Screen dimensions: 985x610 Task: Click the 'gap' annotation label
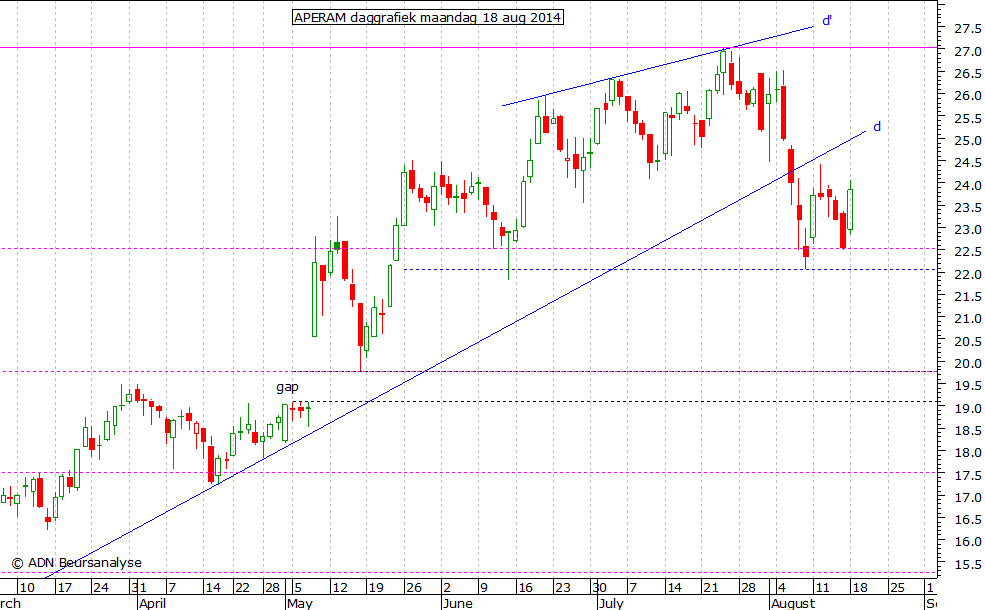coord(287,387)
